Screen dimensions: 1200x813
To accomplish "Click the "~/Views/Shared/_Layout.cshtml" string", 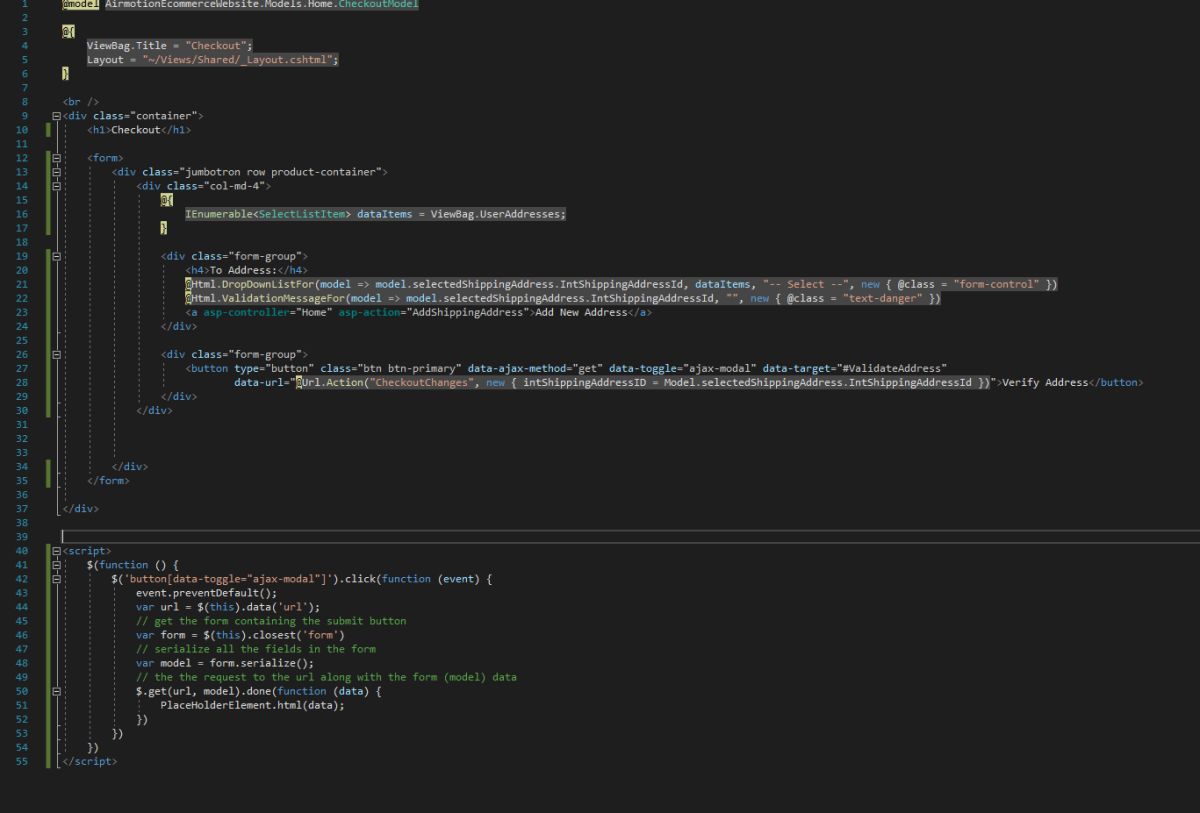I will [x=237, y=60].
